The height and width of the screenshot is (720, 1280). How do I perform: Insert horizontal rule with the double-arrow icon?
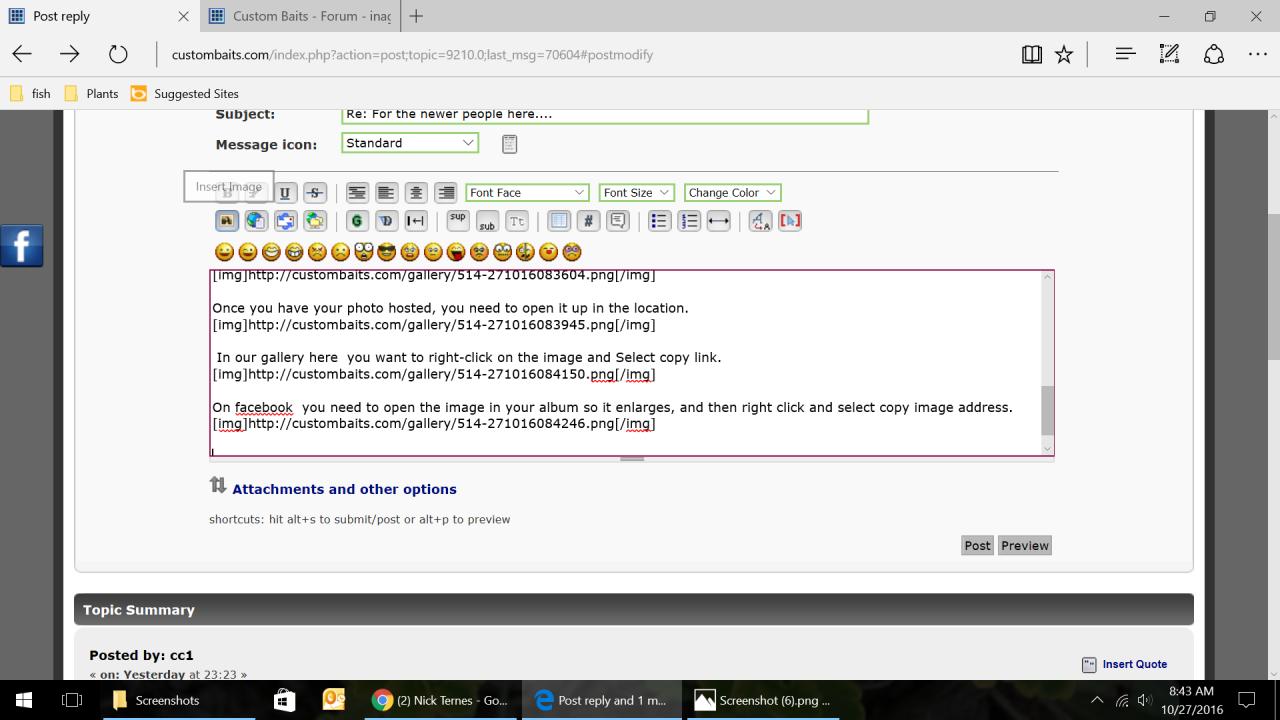(x=718, y=221)
